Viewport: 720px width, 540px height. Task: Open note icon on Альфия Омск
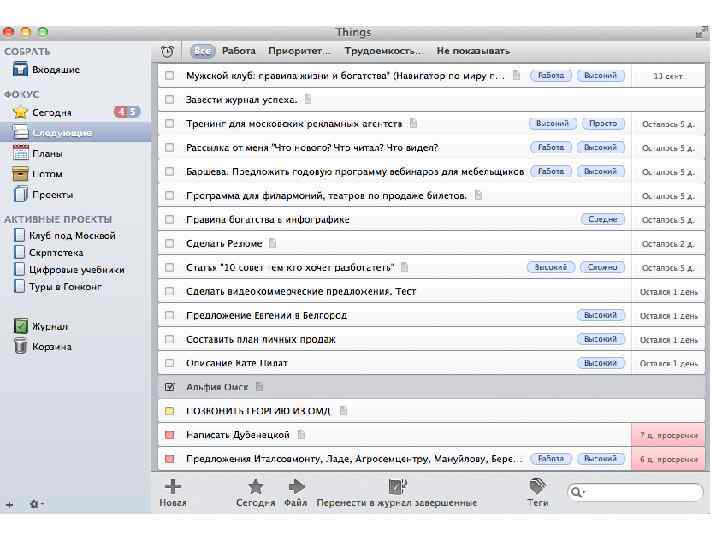click(259, 387)
